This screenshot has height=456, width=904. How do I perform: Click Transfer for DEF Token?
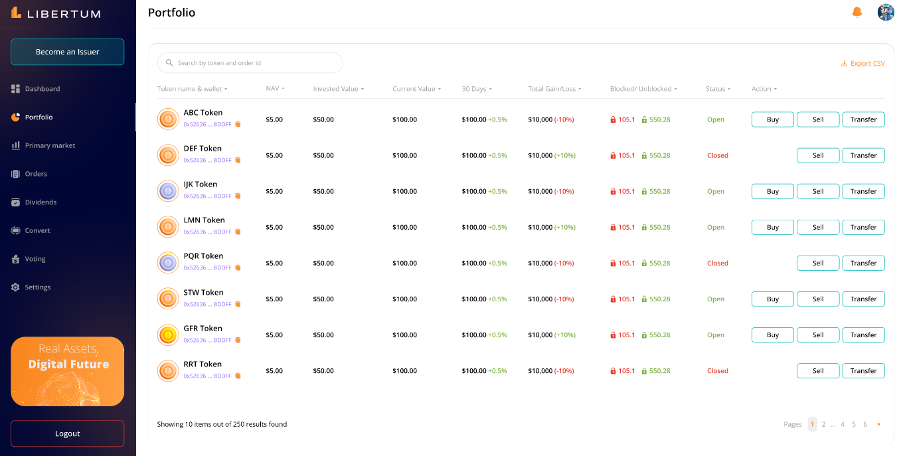[x=863, y=155]
